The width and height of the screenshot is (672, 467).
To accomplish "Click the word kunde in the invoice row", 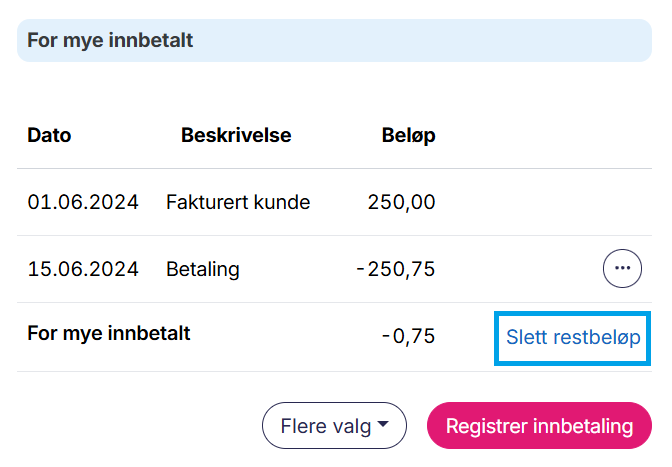I will click(x=283, y=202).
